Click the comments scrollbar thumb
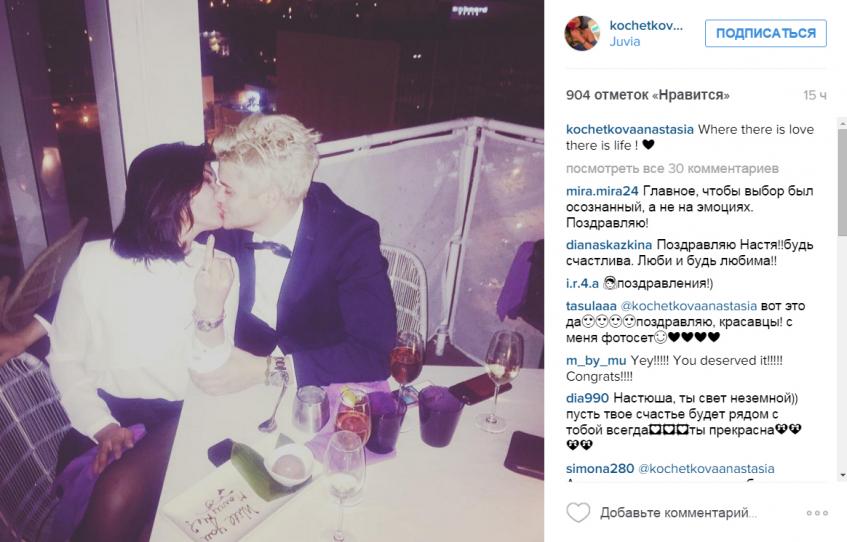 842,182
